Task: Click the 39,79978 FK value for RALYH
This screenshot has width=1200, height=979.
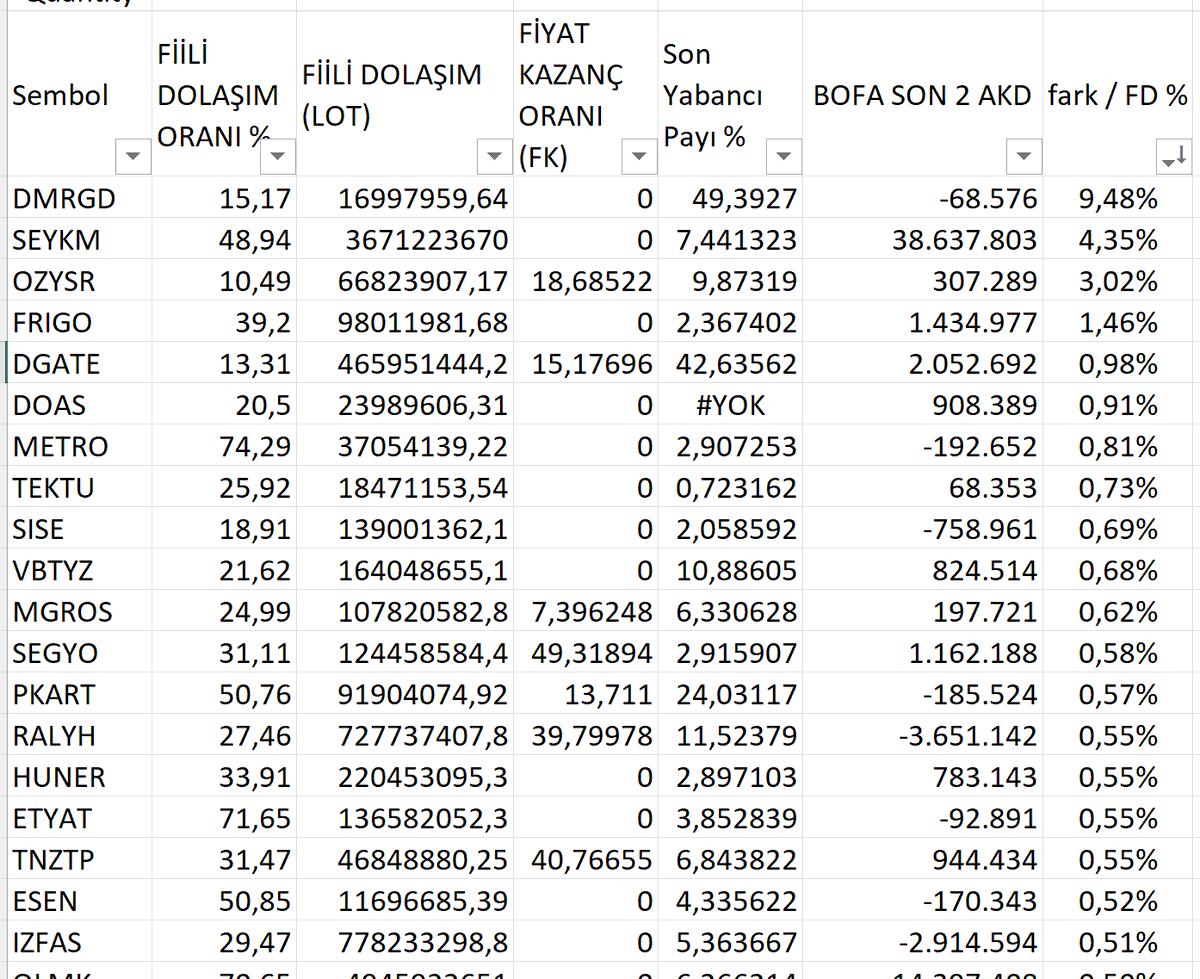Action: tap(585, 736)
